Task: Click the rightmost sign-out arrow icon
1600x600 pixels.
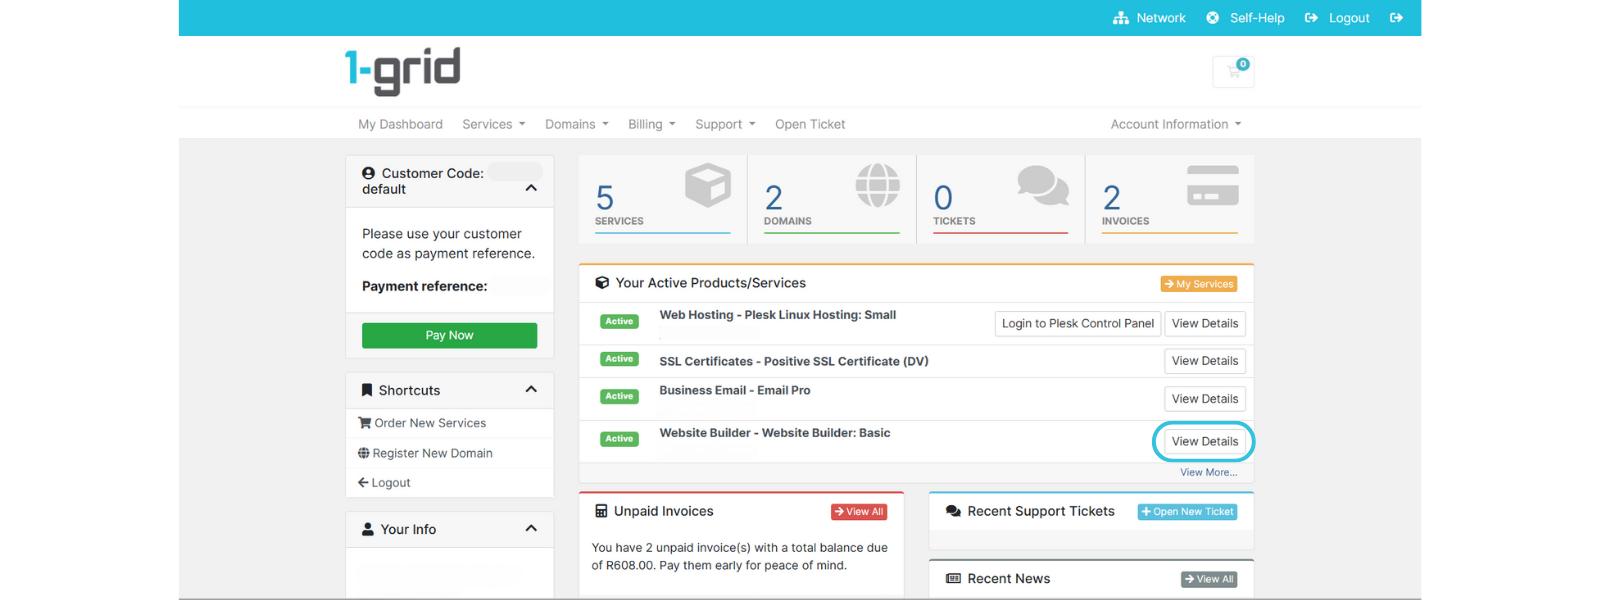Action: pyautogui.click(x=1396, y=18)
